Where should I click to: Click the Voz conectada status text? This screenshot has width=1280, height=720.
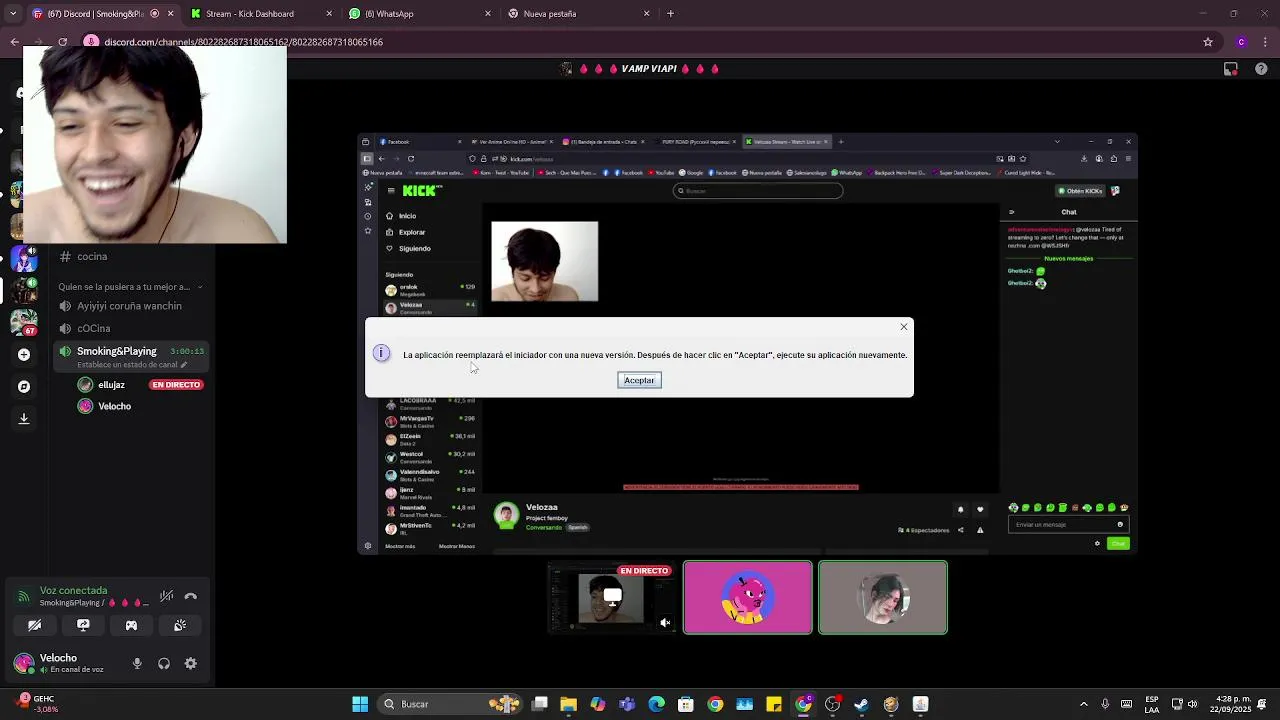[73, 591]
